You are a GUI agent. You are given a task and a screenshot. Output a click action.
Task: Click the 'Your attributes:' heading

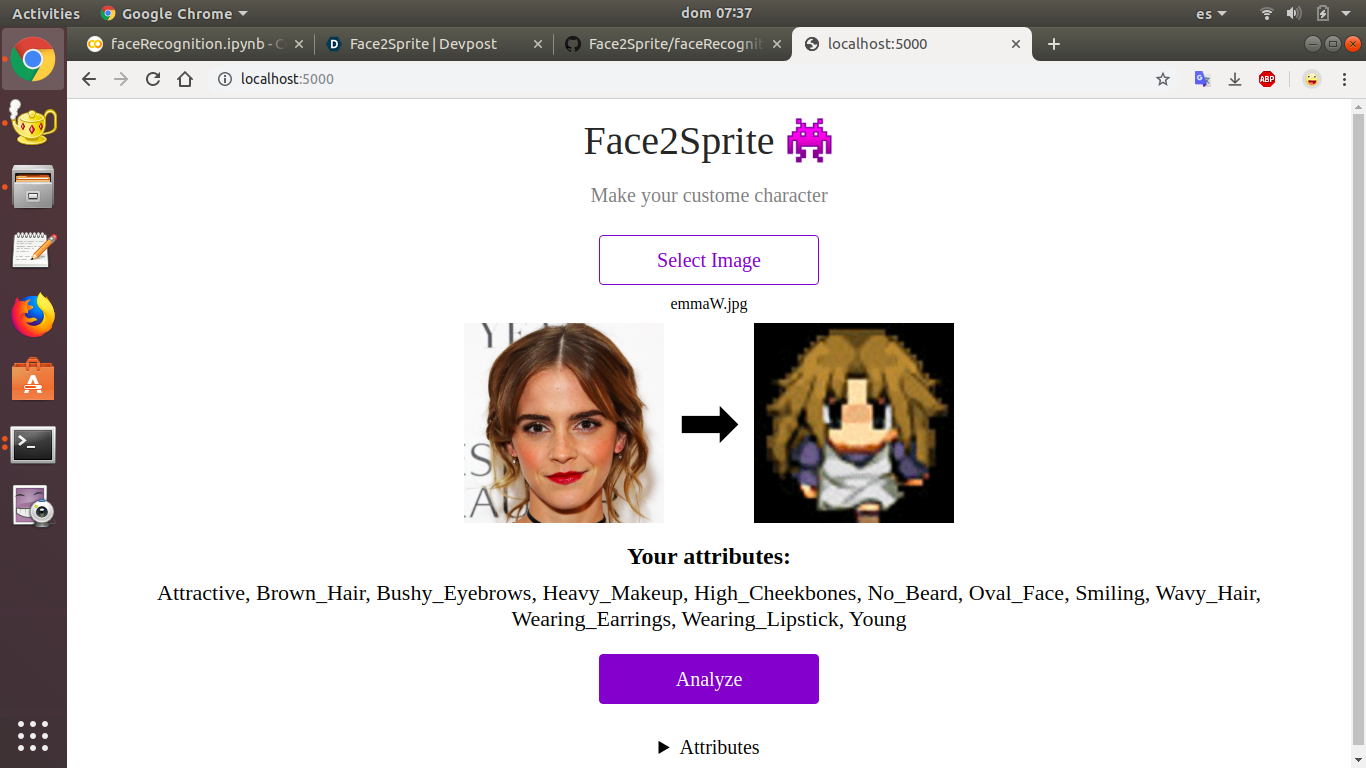[709, 556]
